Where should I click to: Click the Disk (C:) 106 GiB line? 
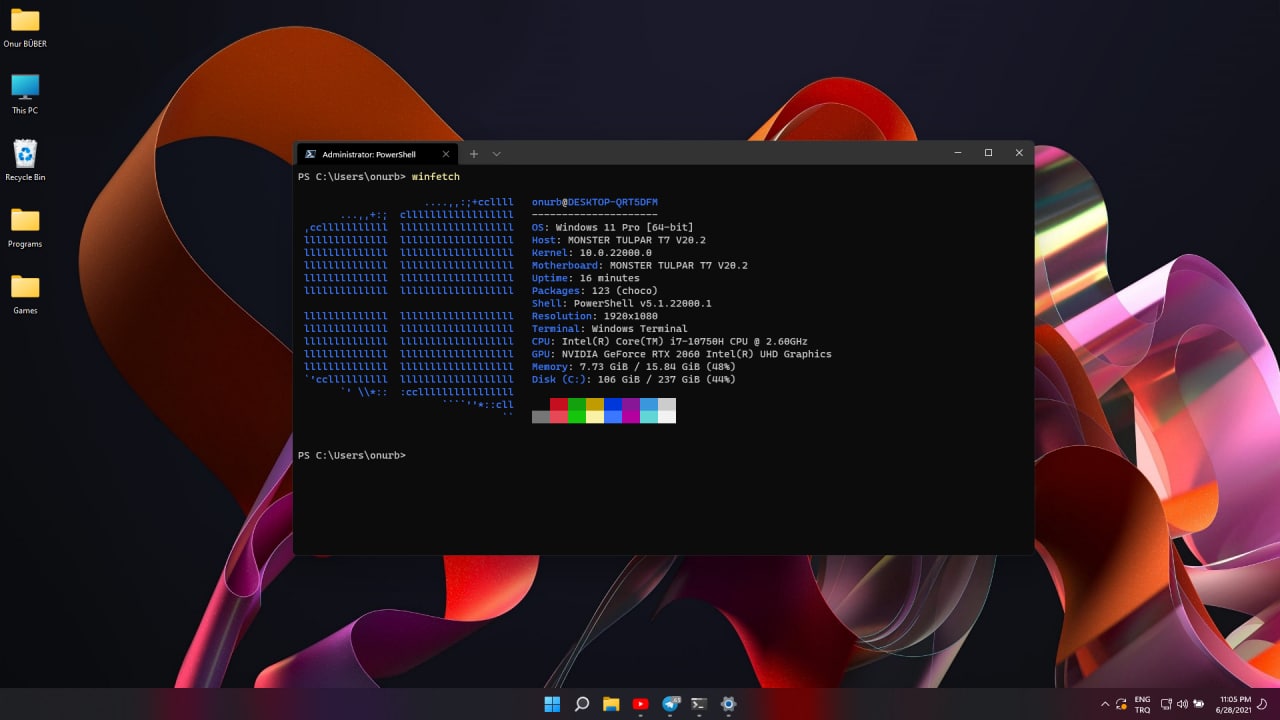(634, 380)
